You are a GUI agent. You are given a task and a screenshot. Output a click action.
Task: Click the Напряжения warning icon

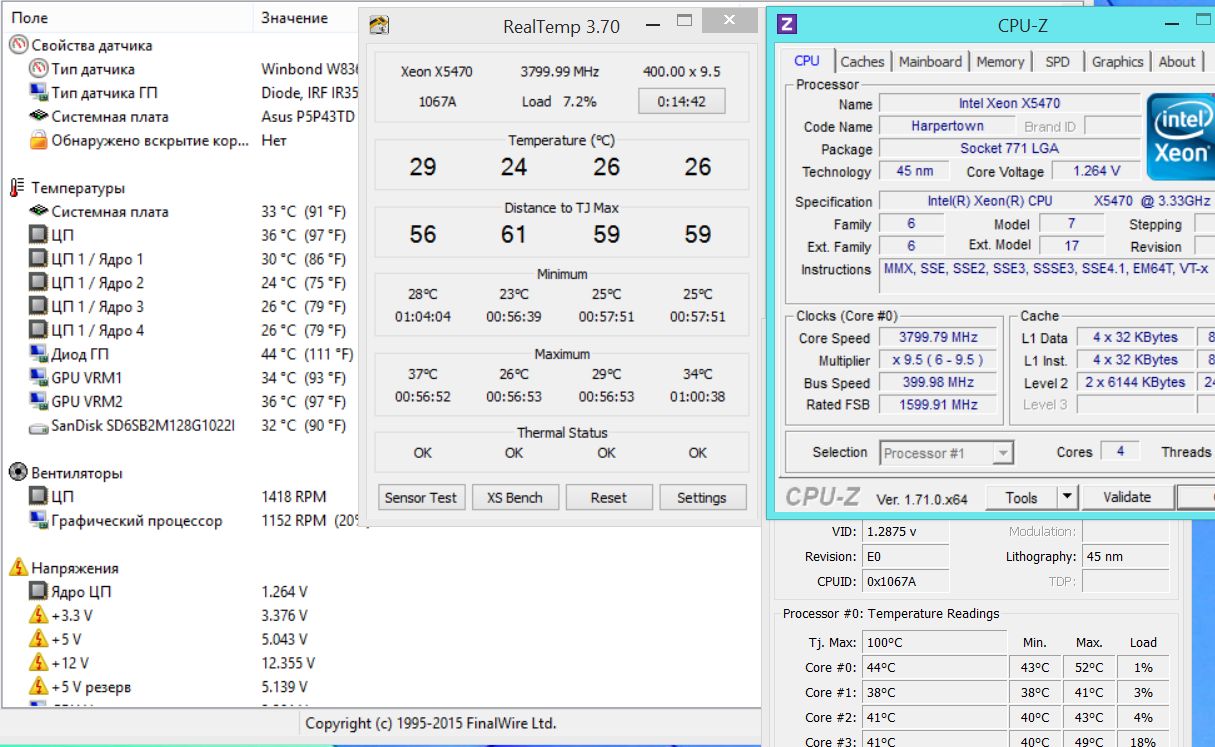point(18,568)
